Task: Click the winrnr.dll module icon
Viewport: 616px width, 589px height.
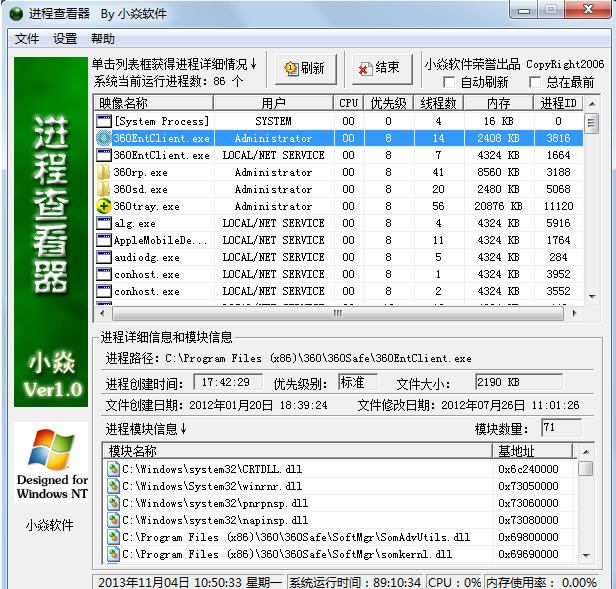Action: pos(114,486)
